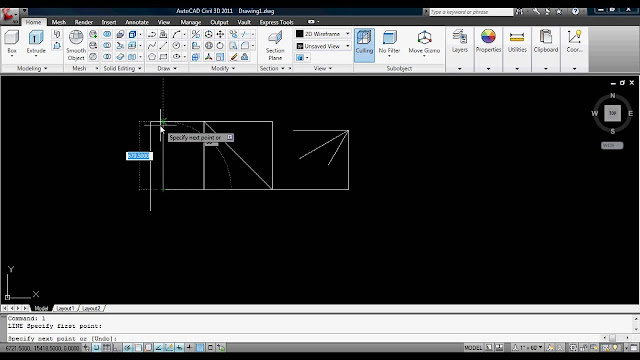The width and height of the screenshot is (640, 360).
Task: Toggle Object Snap Tracking in status bar
Action: coord(158,348)
